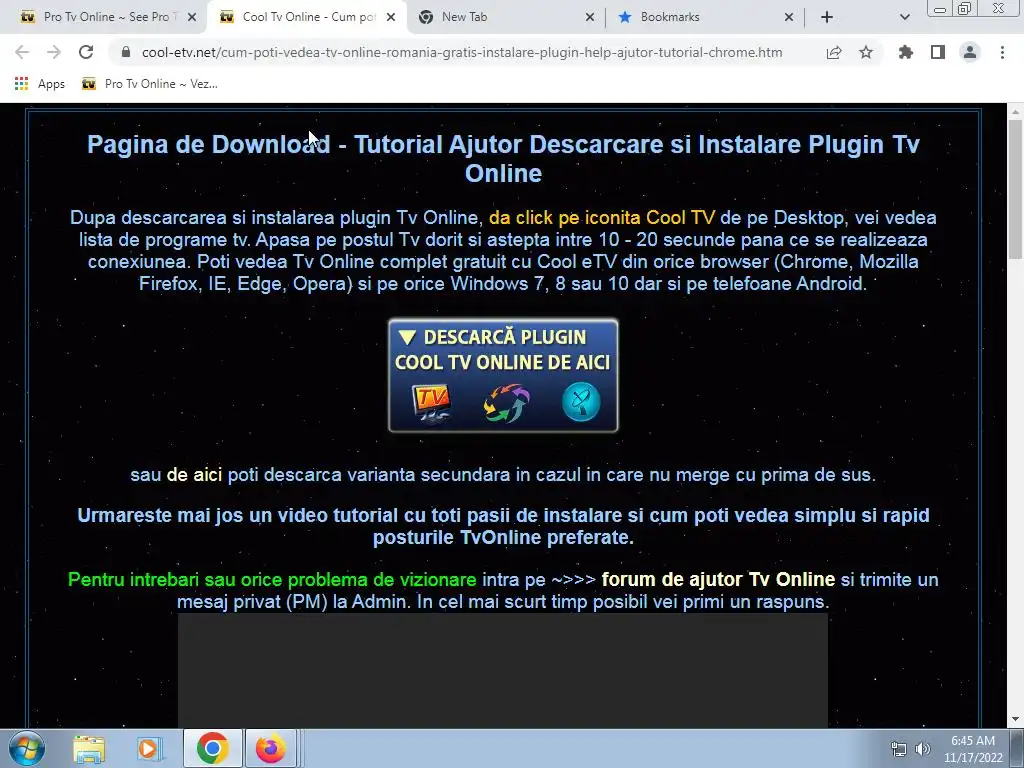This screenshot has width=1024, height=768.
Task: Open the volume control speaker icon
Action: pos(923,749)
